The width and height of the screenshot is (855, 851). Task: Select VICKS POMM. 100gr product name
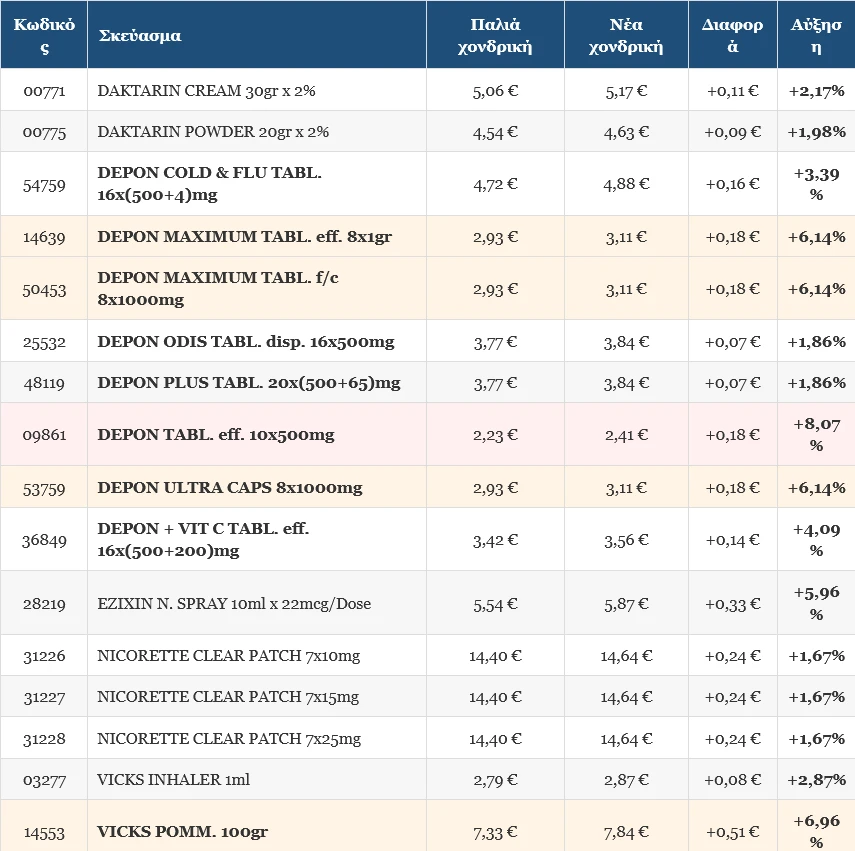point(182,832)
